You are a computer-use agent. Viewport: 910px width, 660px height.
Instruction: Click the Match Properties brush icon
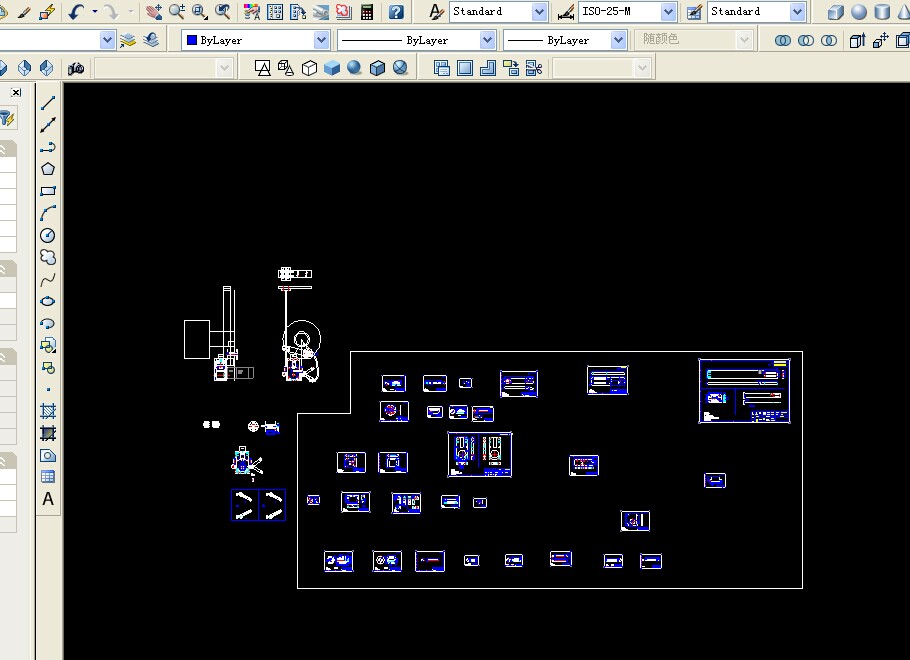[x=24, y=12]
